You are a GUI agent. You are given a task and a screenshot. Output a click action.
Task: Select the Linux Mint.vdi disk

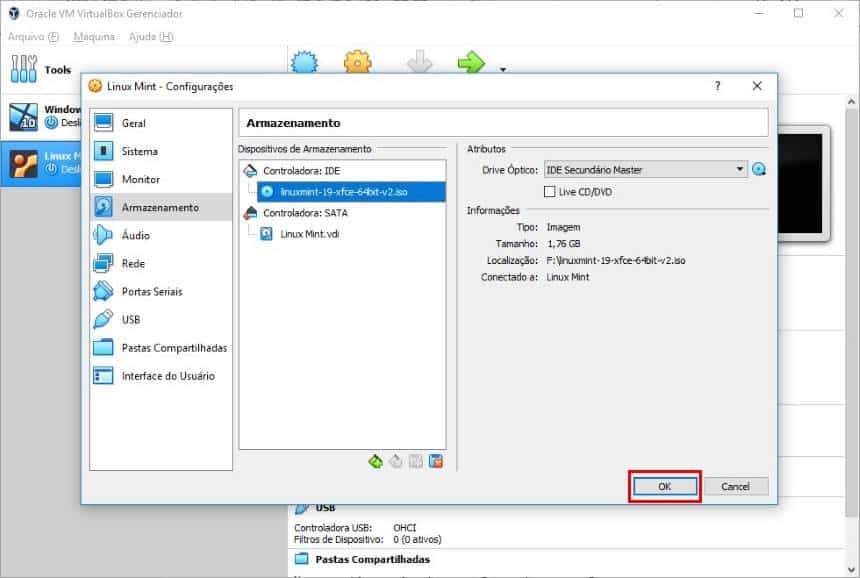[x=351, y=234]
